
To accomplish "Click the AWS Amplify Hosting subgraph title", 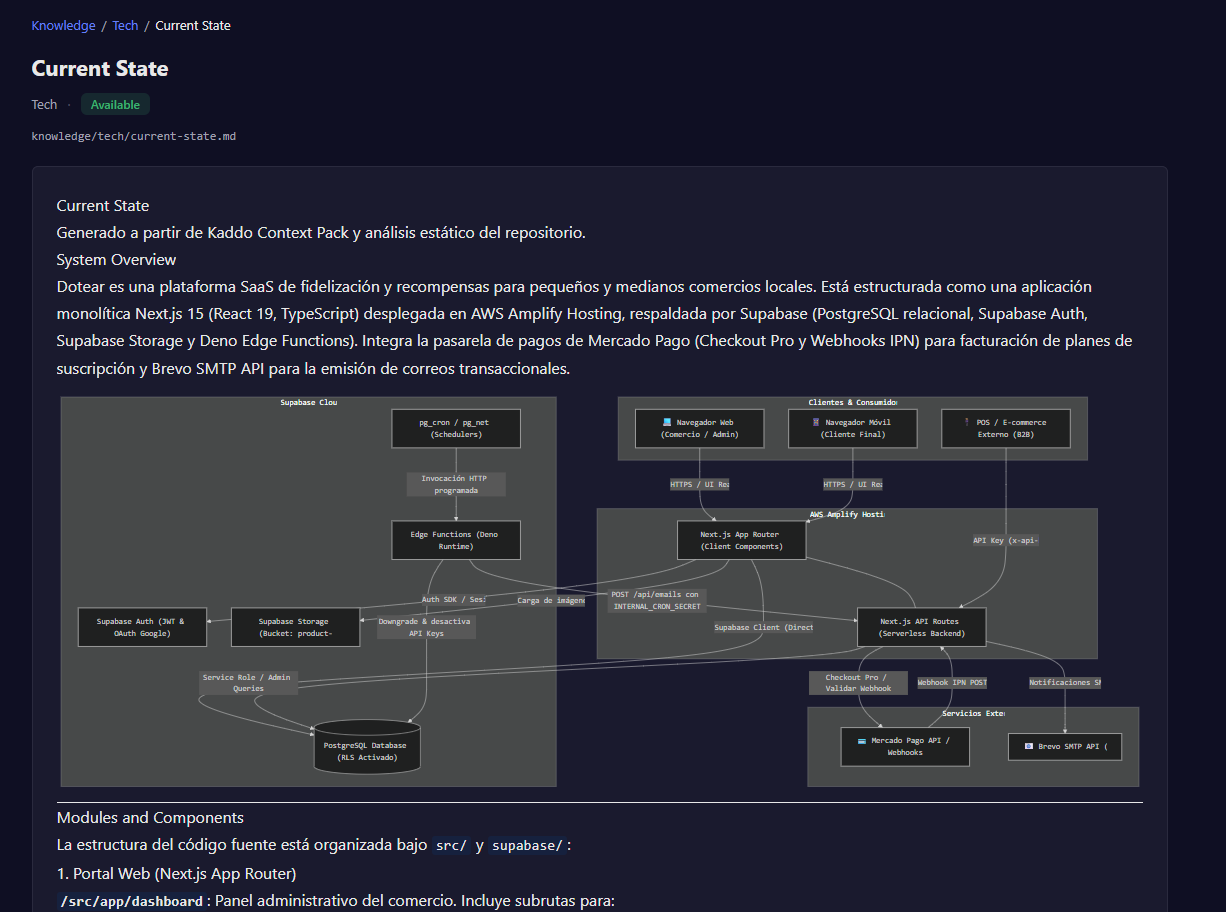I will click(x=847, y=514).
